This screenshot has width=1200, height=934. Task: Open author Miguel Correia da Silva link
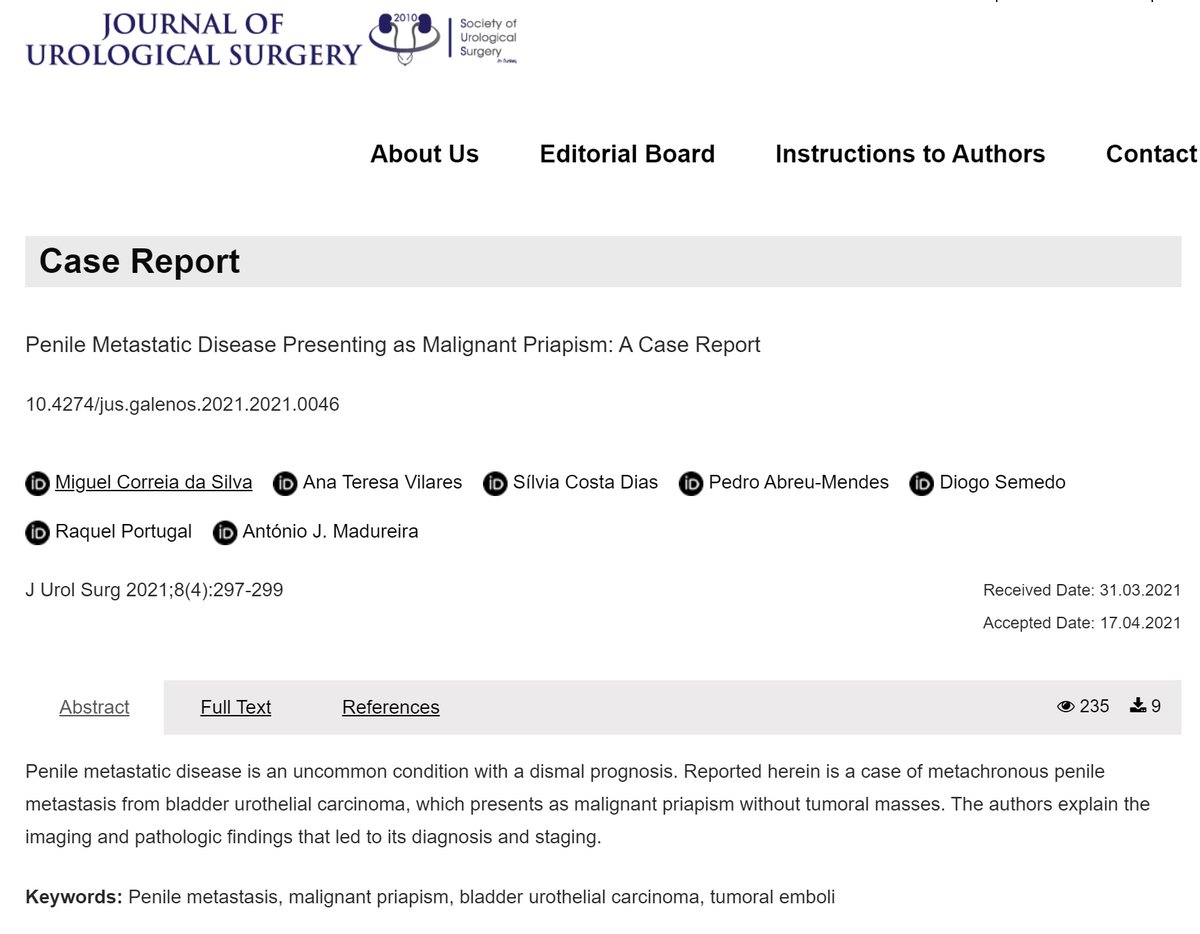[154, 483]
